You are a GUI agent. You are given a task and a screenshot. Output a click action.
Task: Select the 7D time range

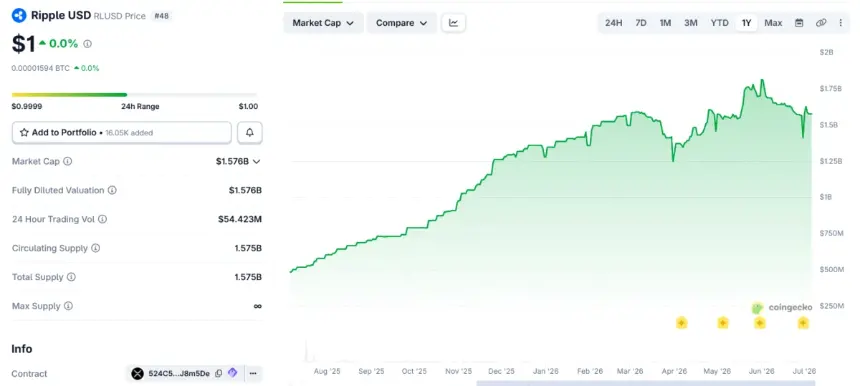tap(641, 23)
